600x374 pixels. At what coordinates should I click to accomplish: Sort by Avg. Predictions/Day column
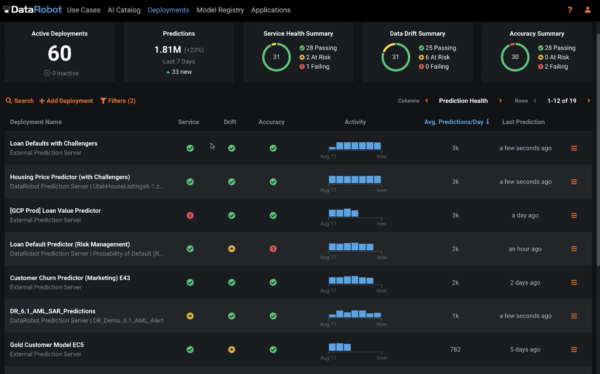coord(457,122)
